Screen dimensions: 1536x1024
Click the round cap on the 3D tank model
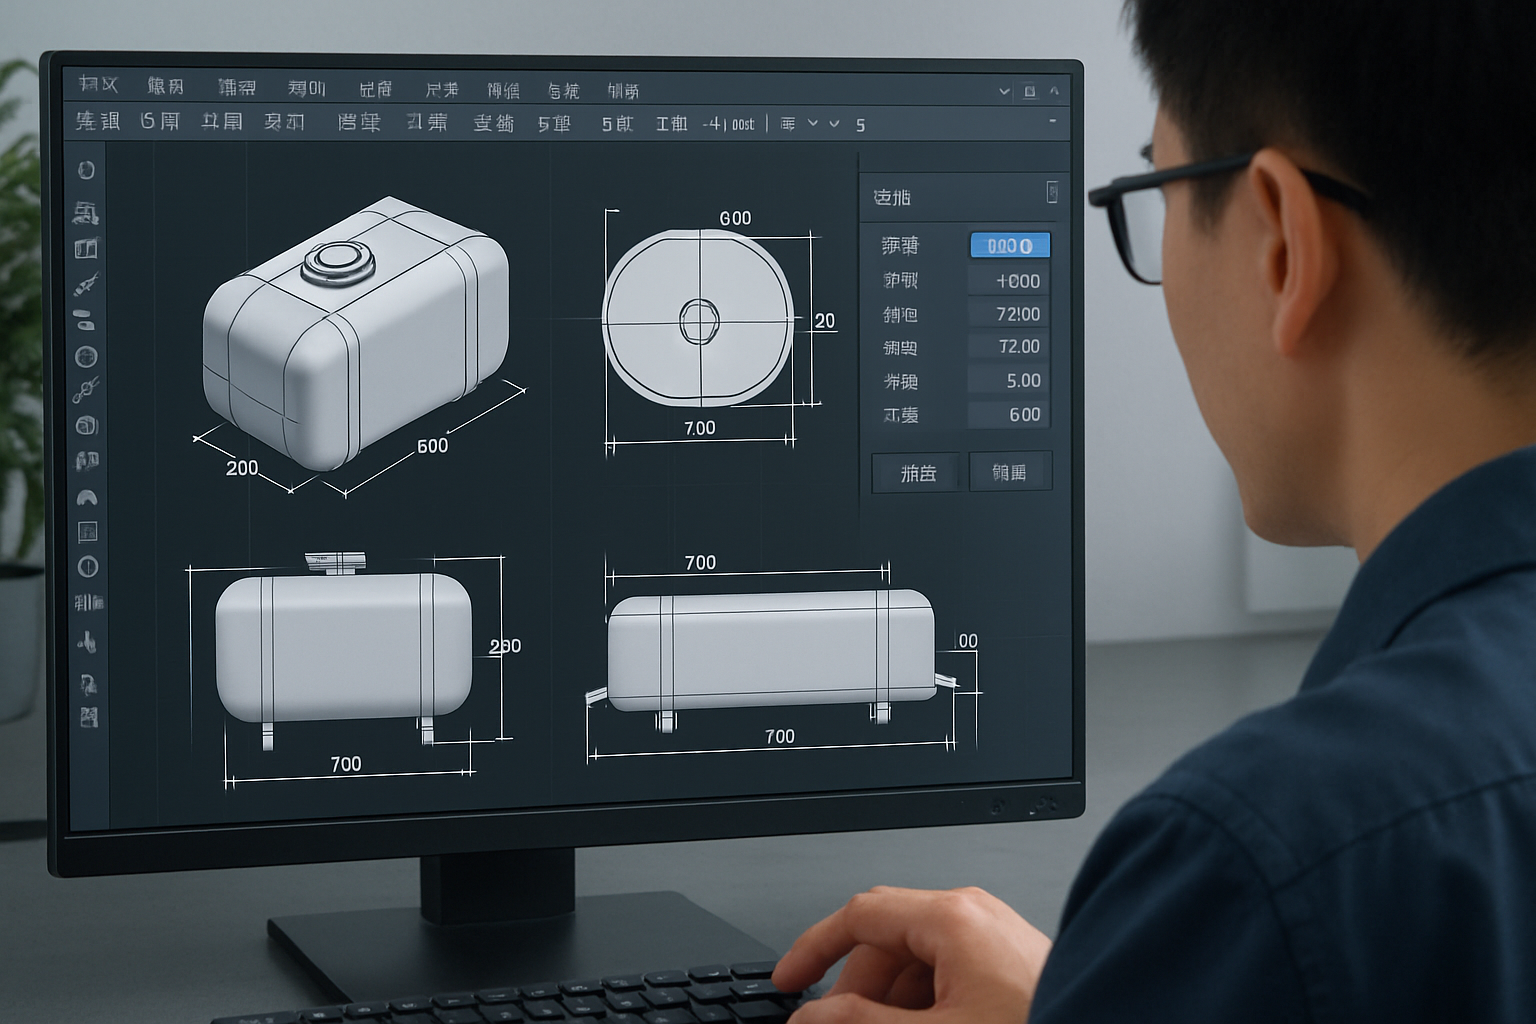coord(338,262)
